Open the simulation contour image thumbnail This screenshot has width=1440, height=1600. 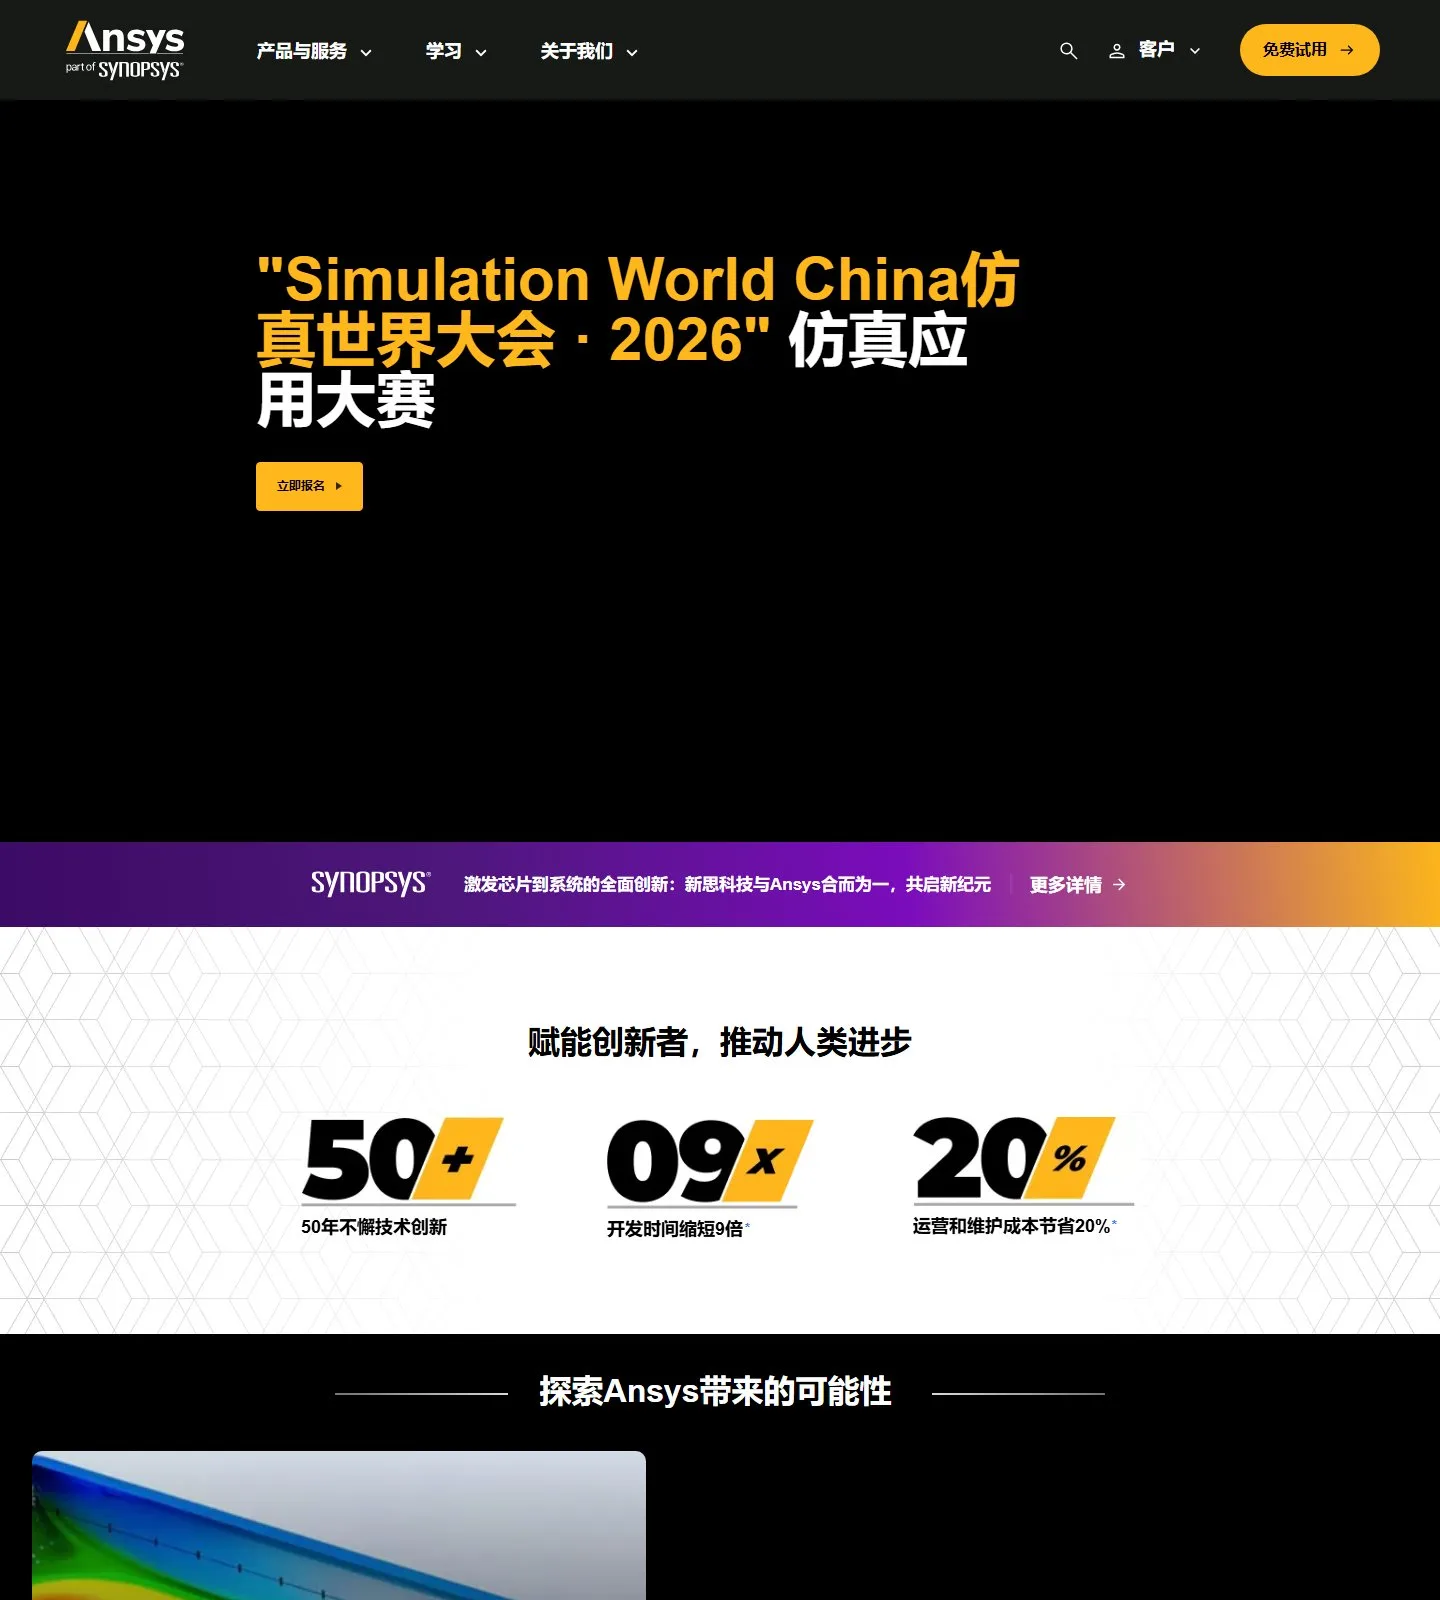click(x=339, y=1525)
